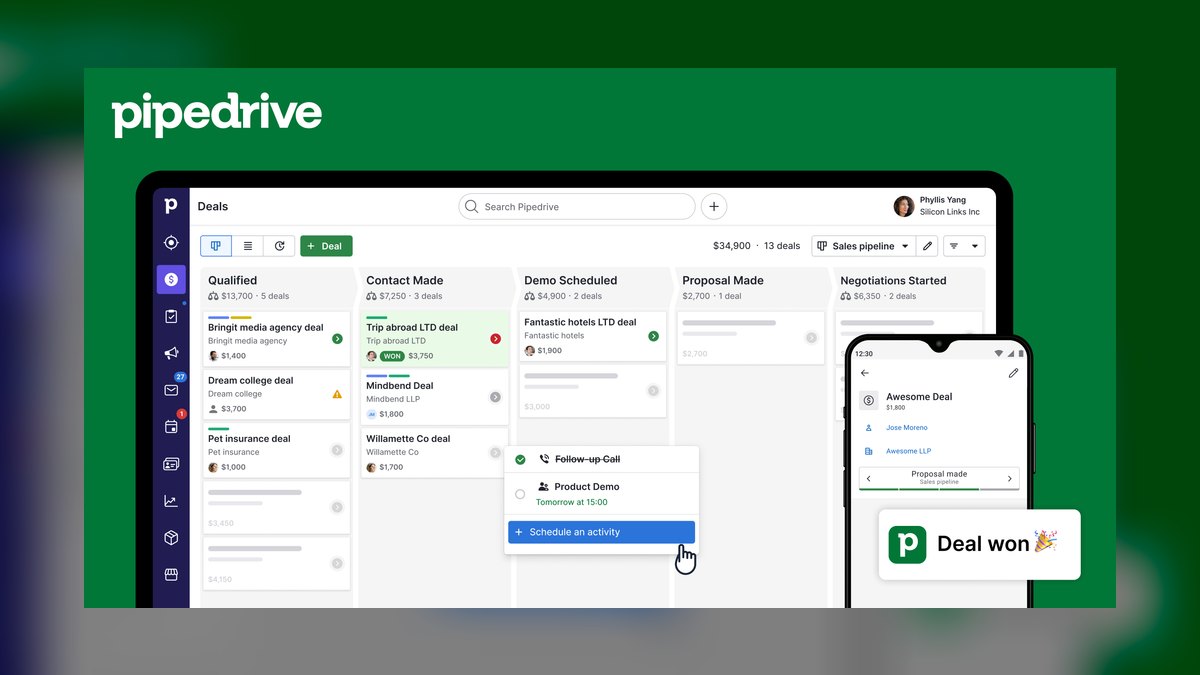This screenshot has height=675, width=1200.
Task: Open the Activities calendar icon in sidebar
Action: pyautogui.click(x=171, y=427)
